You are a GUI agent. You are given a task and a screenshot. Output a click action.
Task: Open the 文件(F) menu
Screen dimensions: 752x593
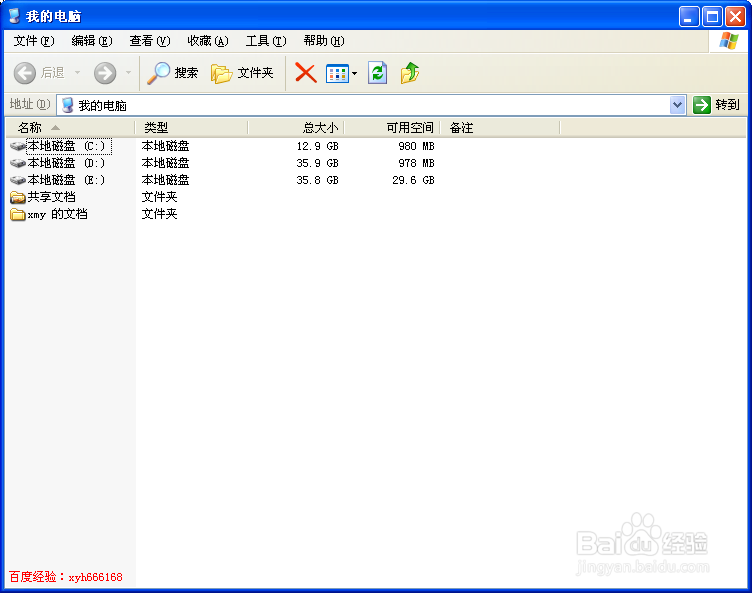pyautogui.click(x=34, y=41)
